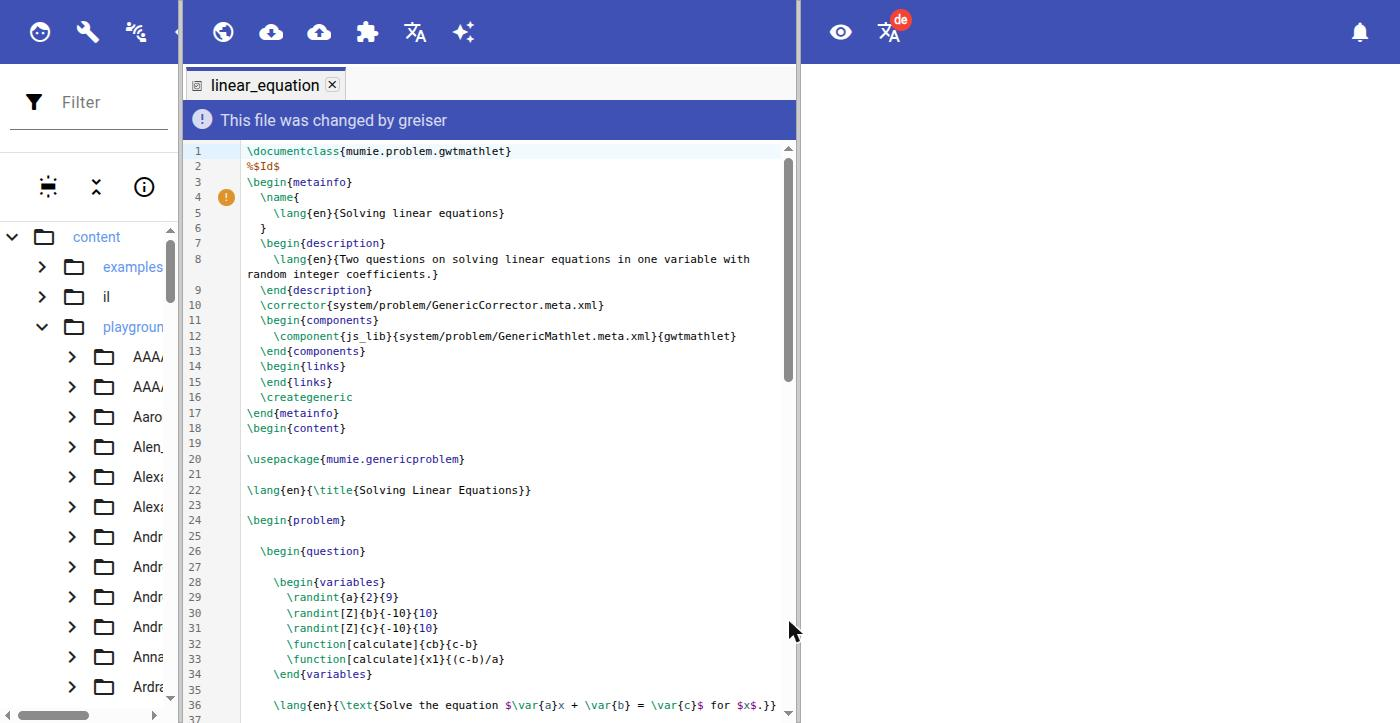This screenshot has width=1400, height=723.
Task: Click line number 20 in gutter
Action: click(x=194, y=459)
